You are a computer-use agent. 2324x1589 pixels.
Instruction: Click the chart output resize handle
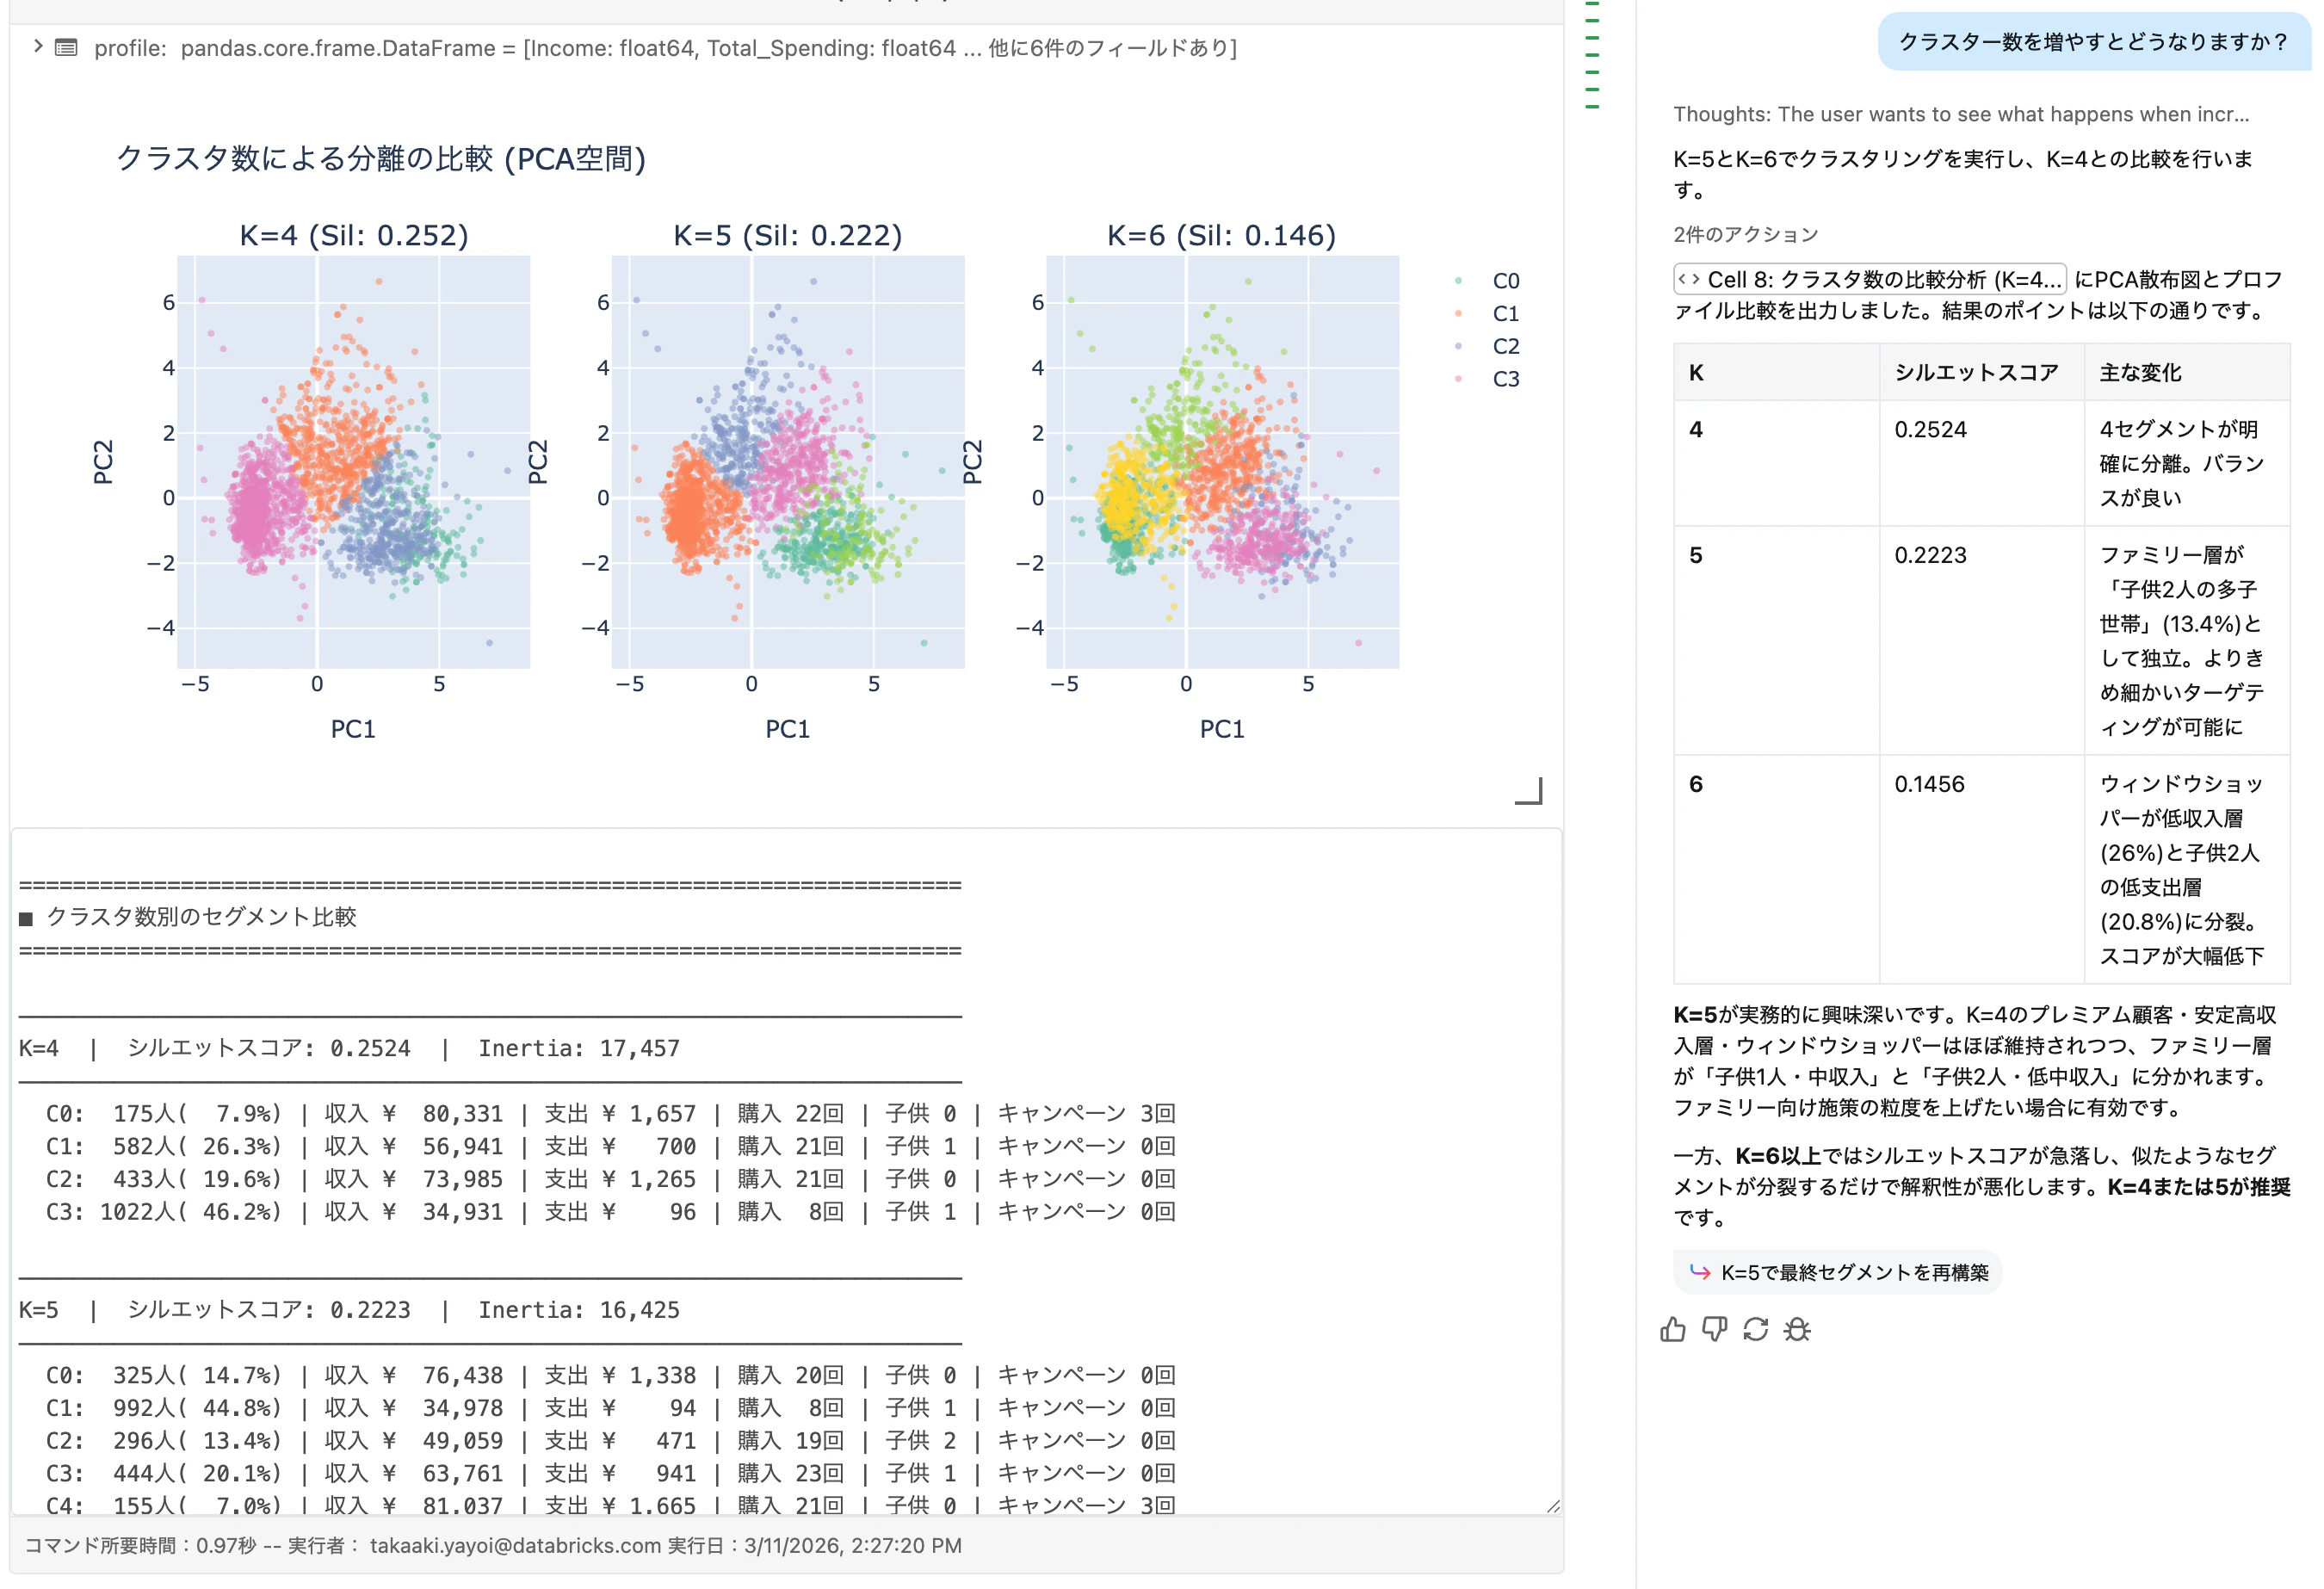[1530, 791]
